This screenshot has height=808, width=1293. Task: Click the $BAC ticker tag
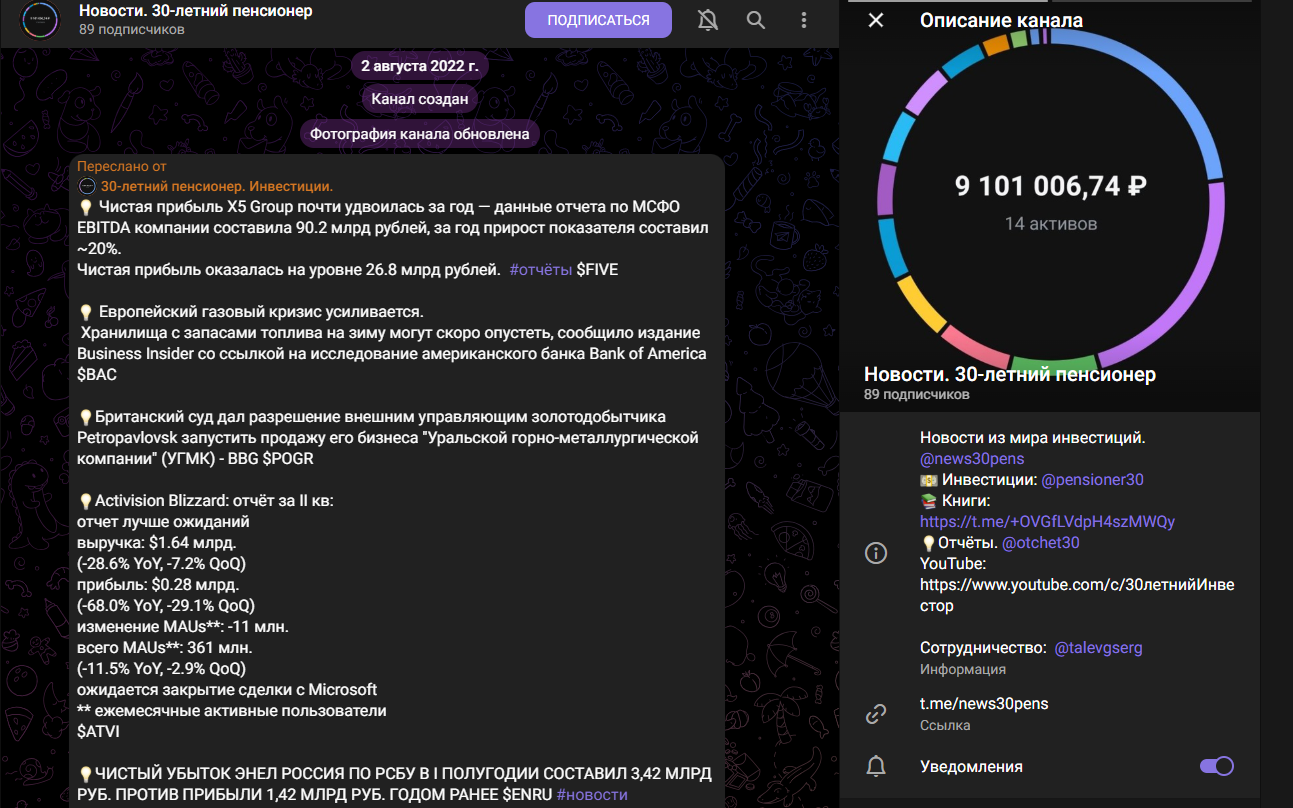(97, 375)
